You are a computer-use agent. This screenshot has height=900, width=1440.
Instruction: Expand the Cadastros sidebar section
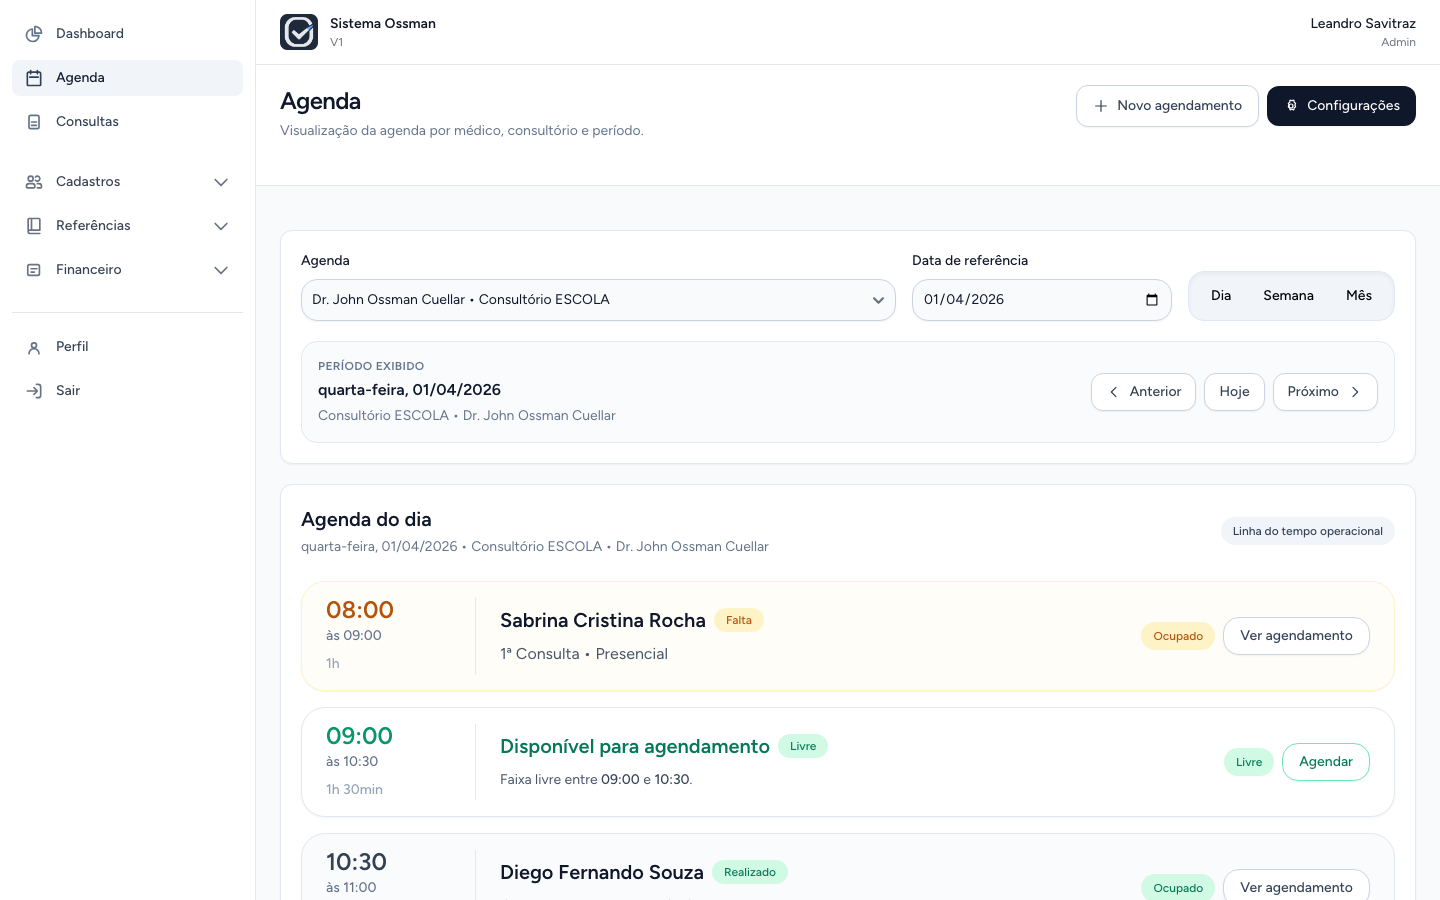pos(127,182)
